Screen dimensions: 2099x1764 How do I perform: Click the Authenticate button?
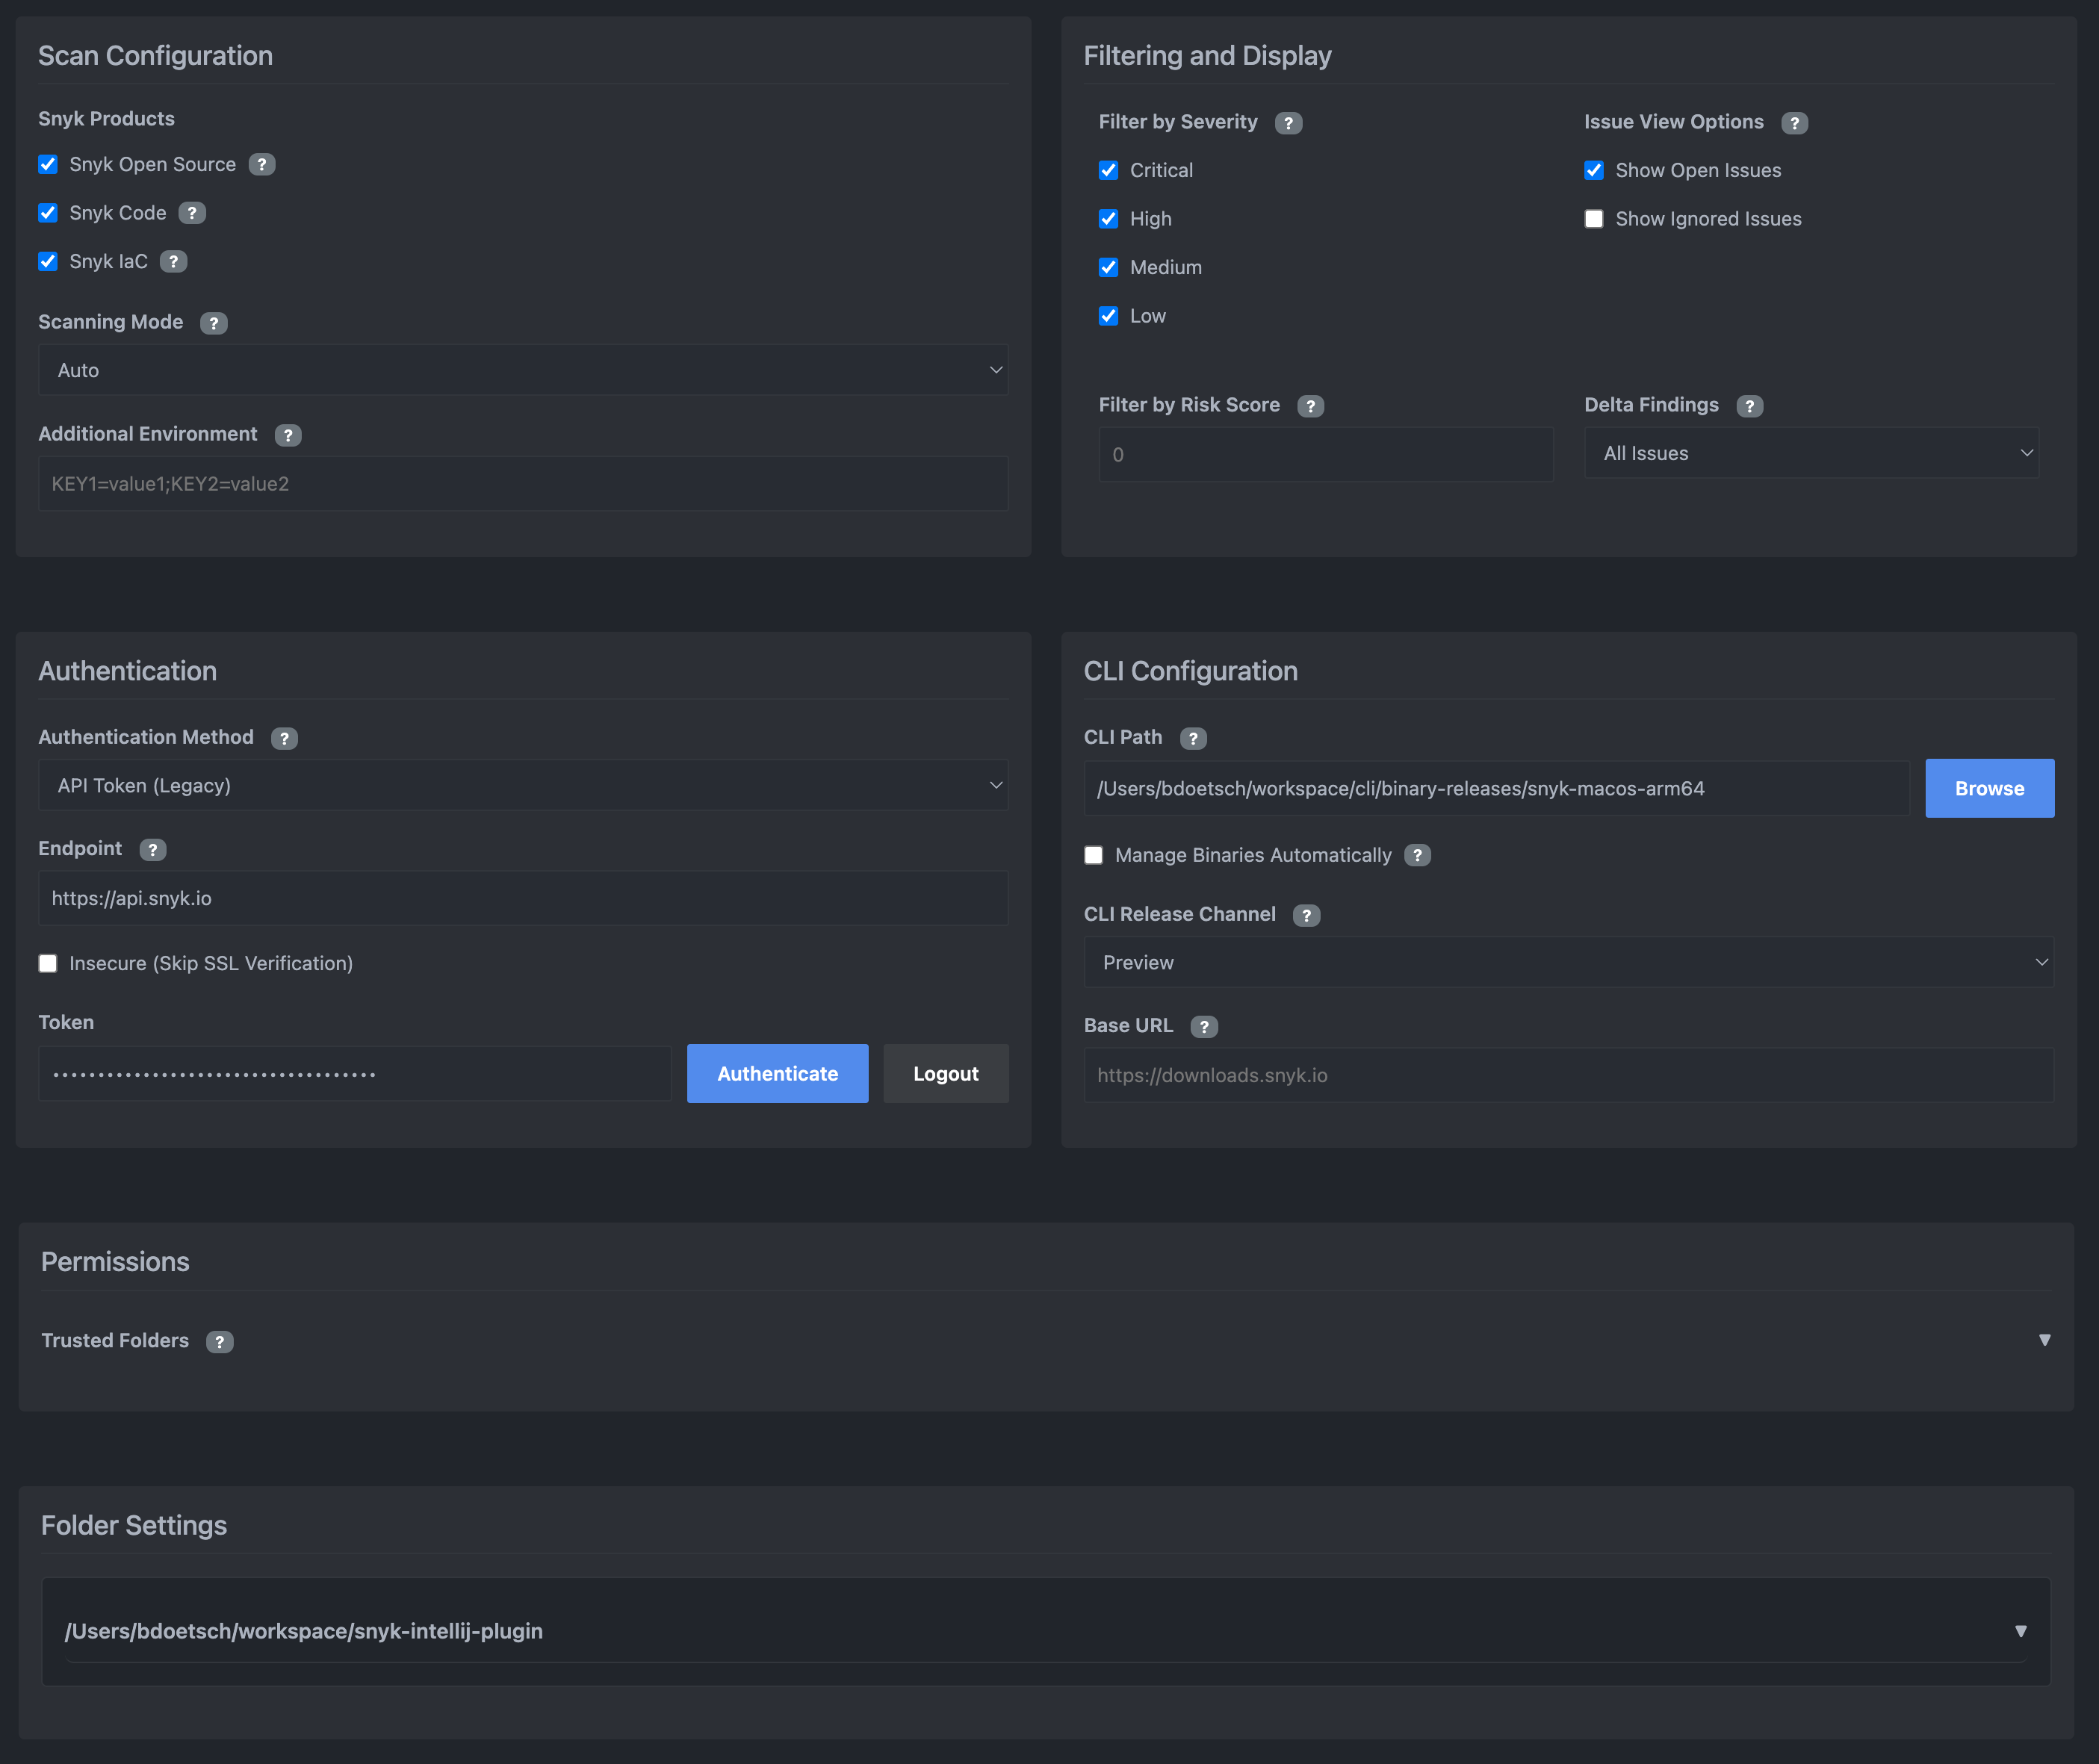coord(777,1074)
